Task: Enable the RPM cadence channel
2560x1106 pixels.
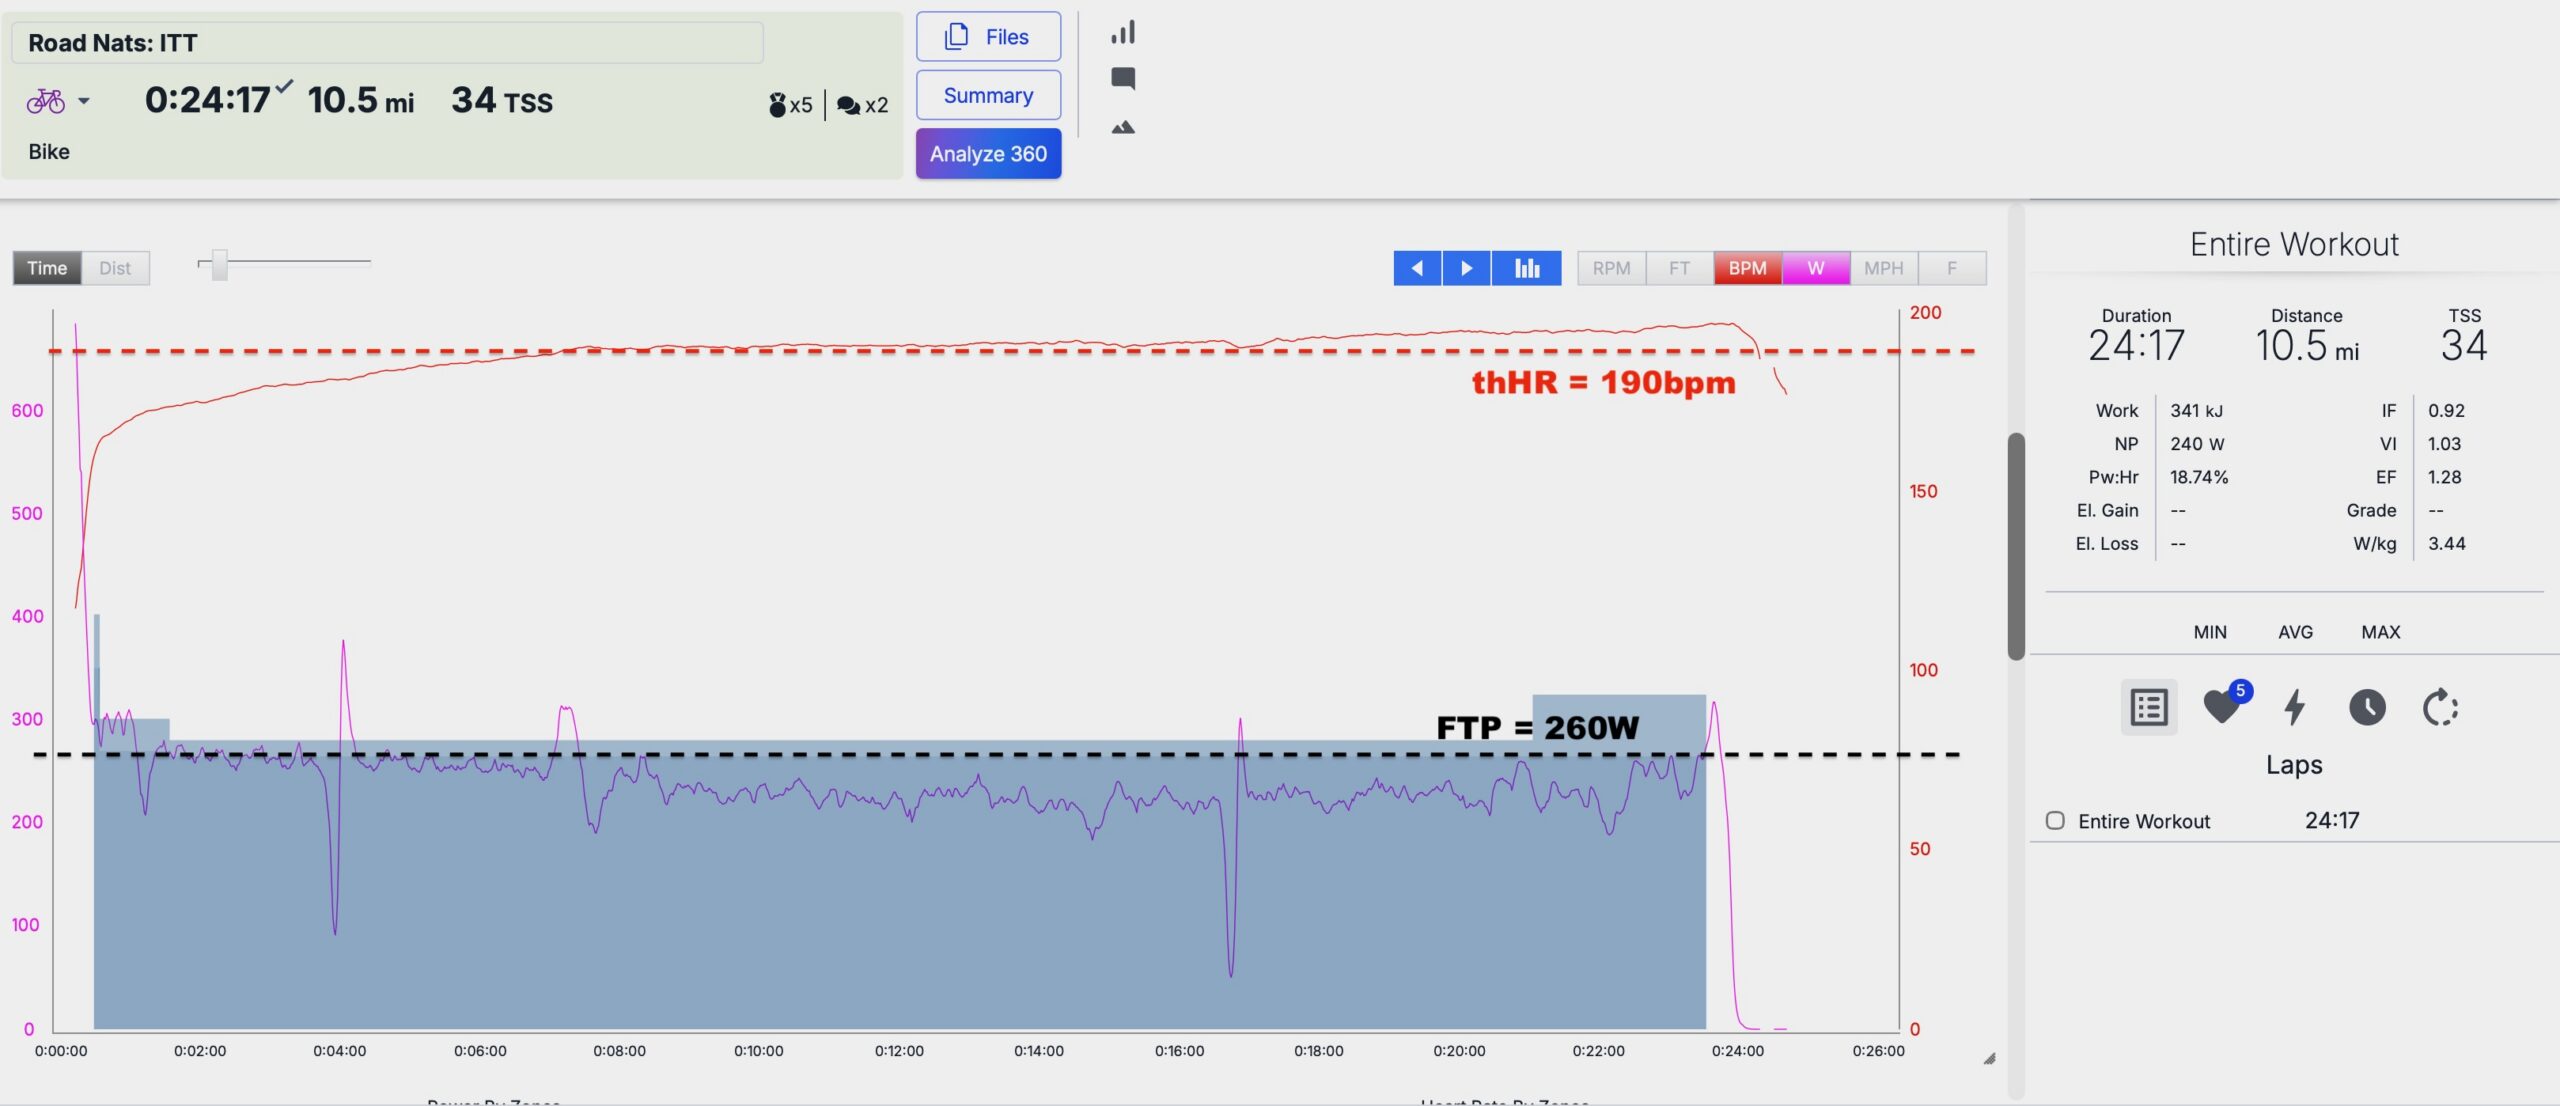Action: coord(1611,268)
